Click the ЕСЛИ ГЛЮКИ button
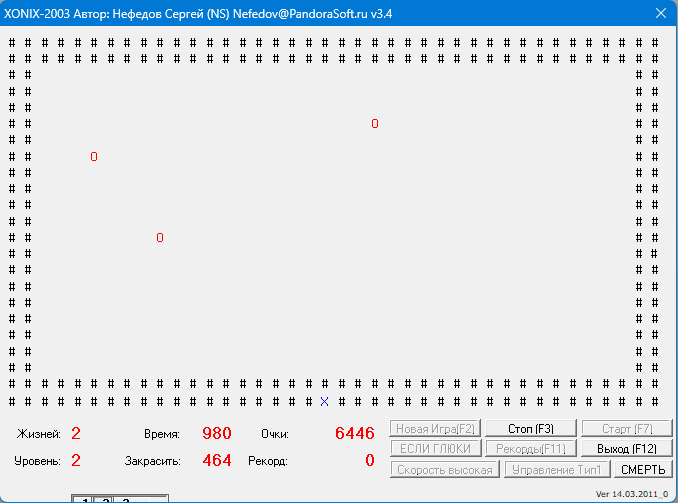 click(x=435, y=449)
